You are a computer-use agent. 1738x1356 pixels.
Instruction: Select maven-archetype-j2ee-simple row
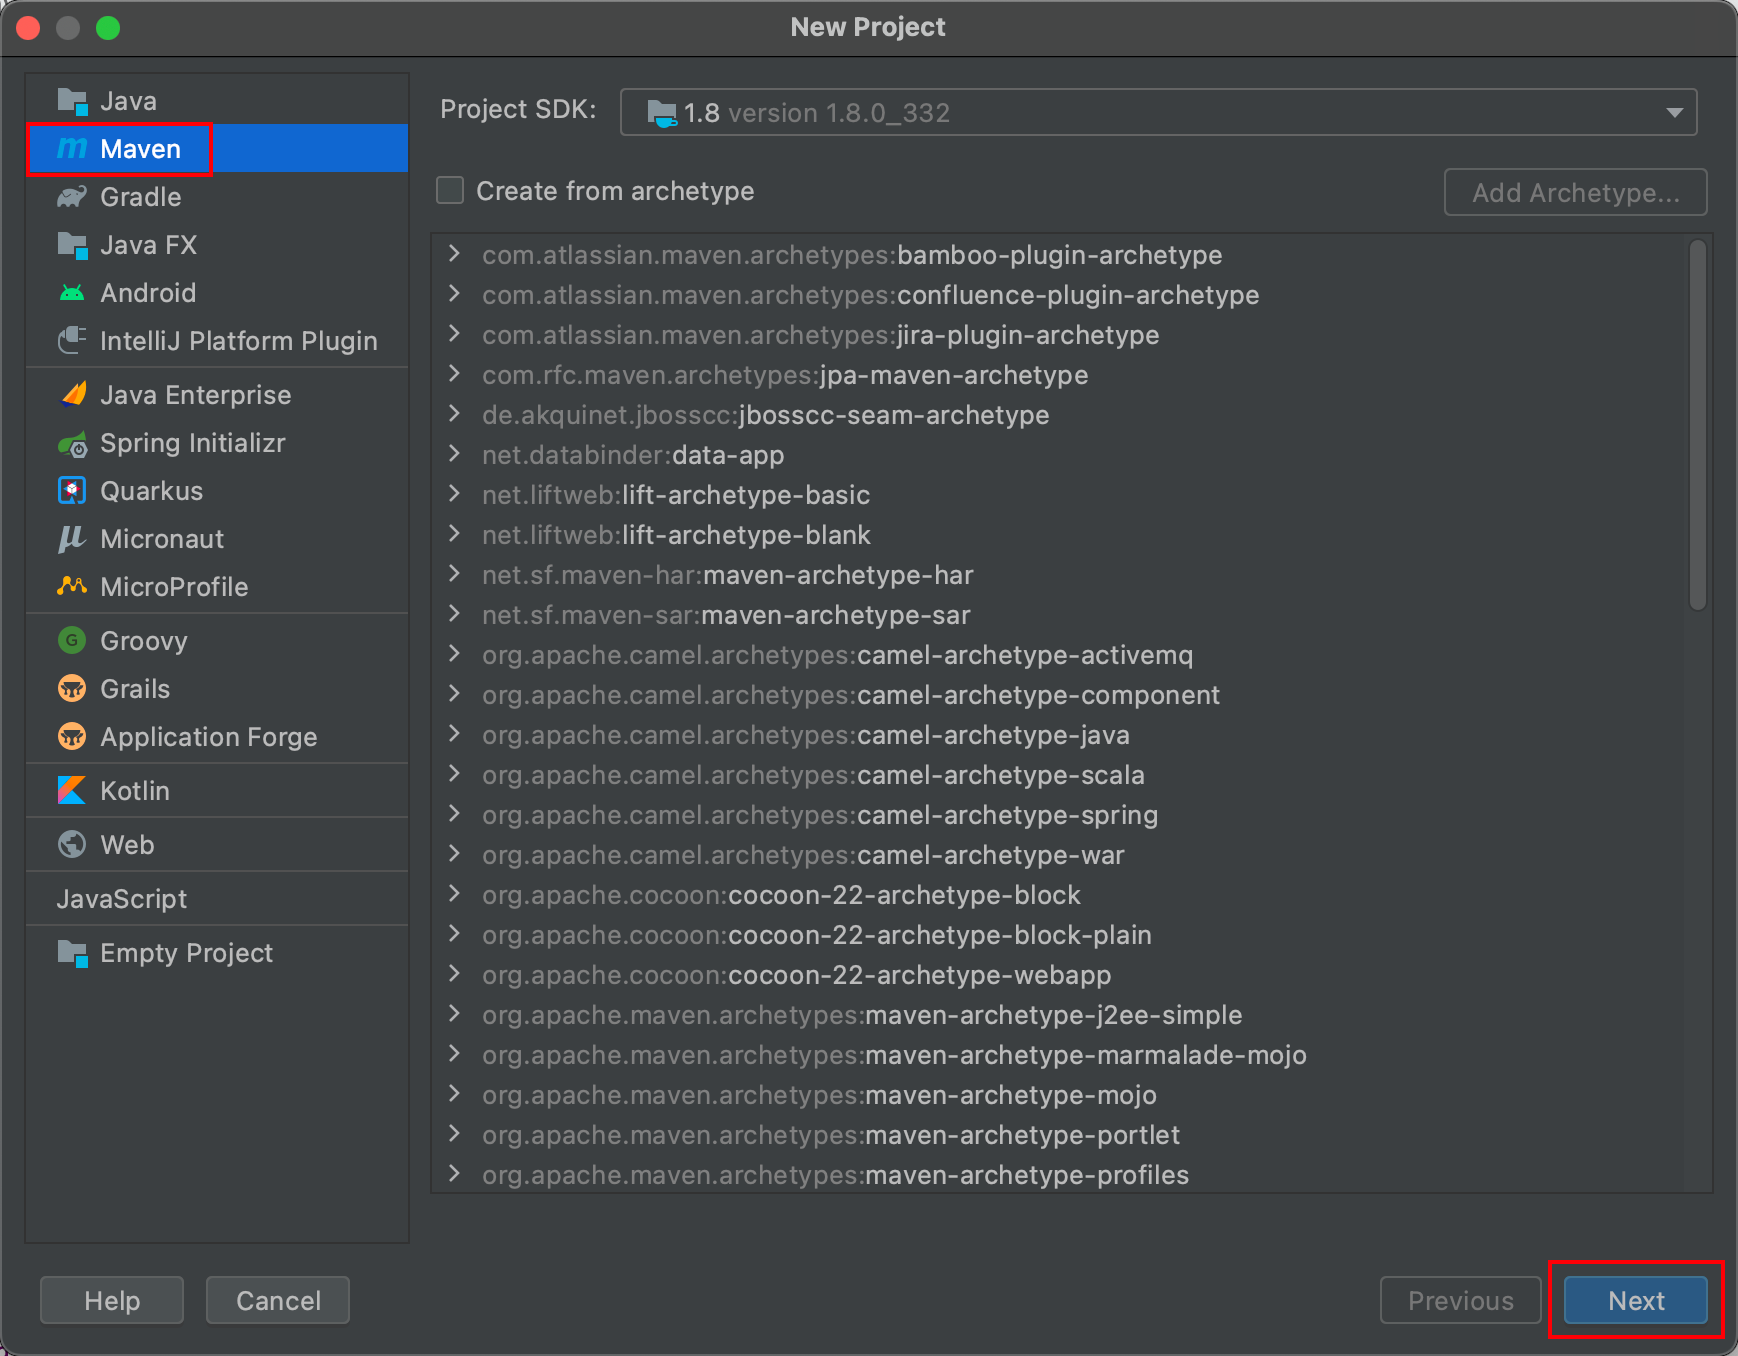point(1058,1015)
